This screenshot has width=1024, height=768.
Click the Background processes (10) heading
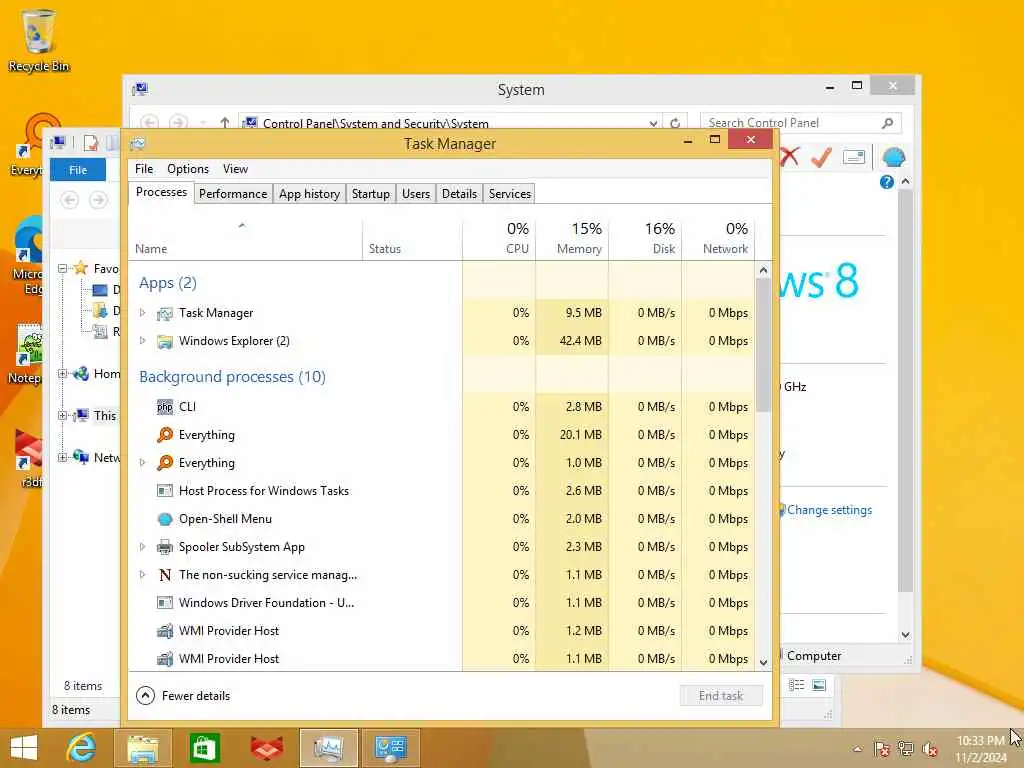(x=232, y=377)
